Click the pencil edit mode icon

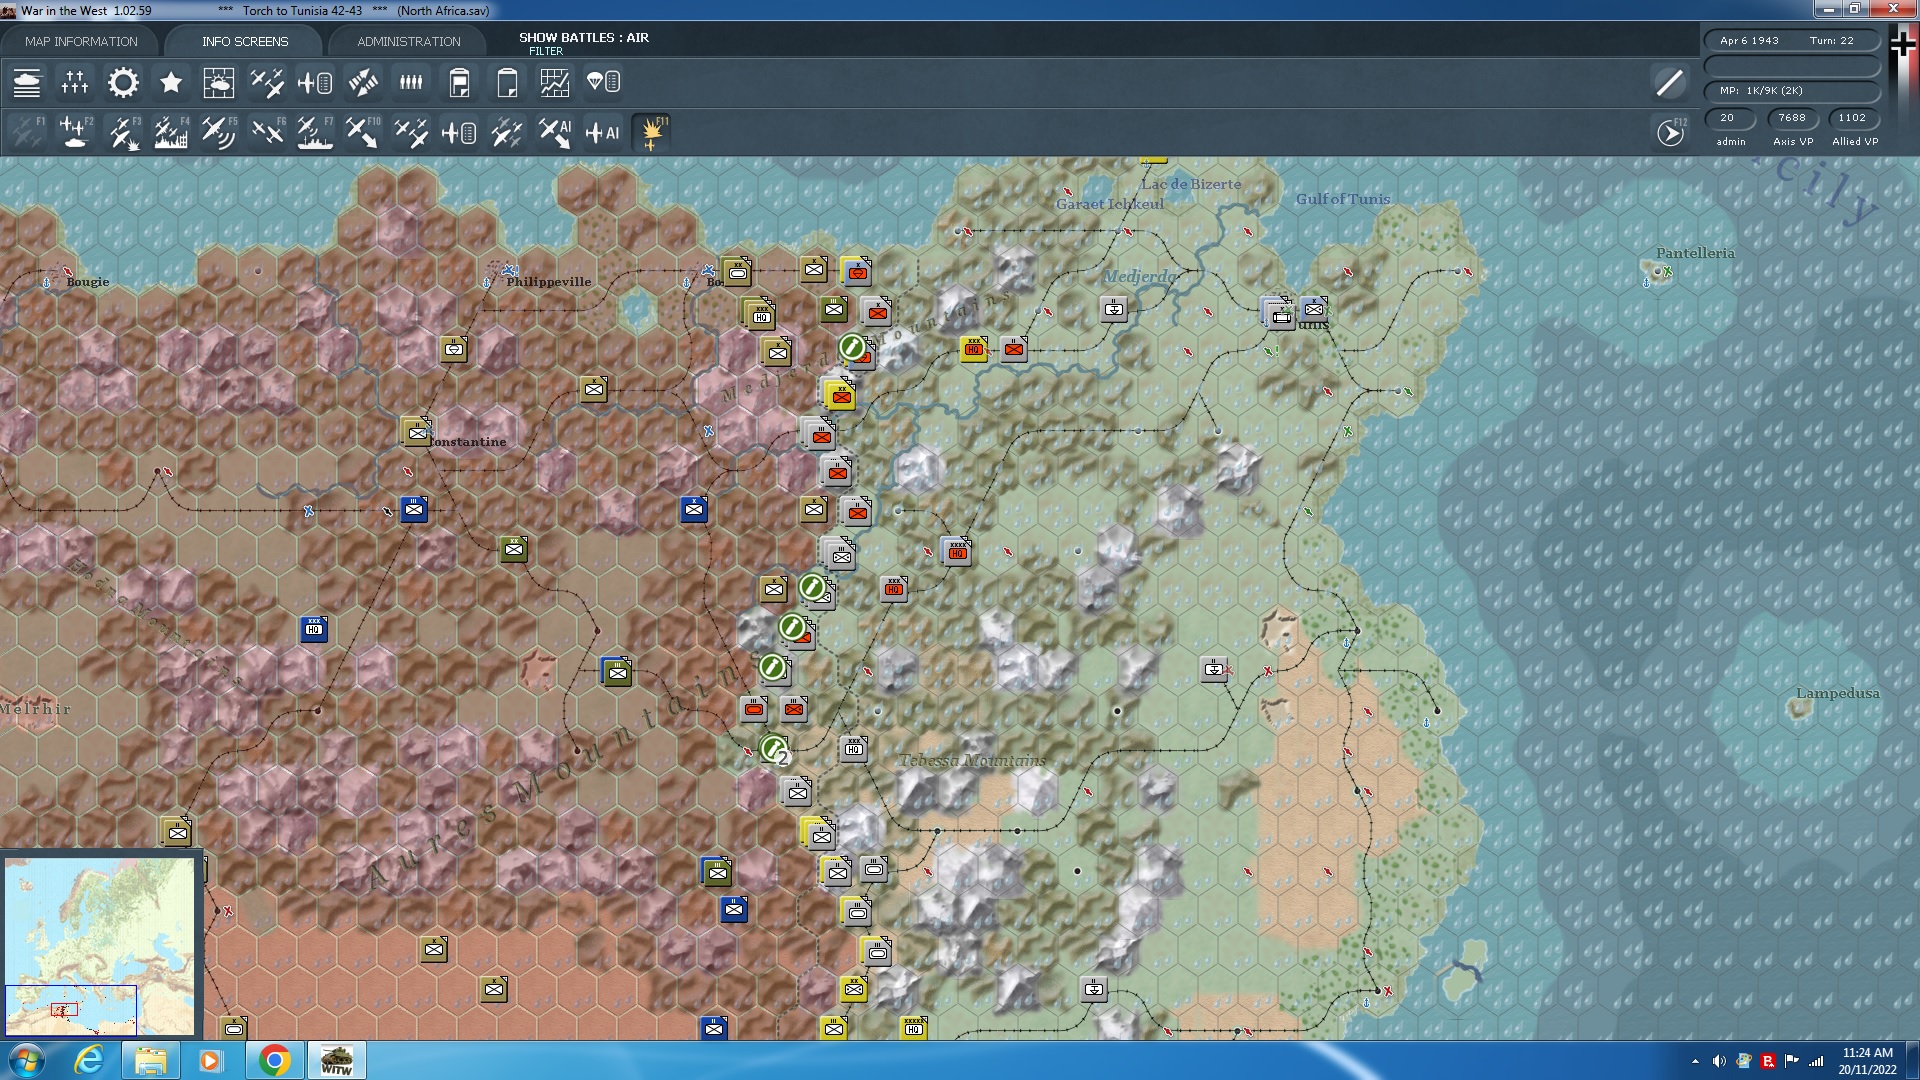1668,82
